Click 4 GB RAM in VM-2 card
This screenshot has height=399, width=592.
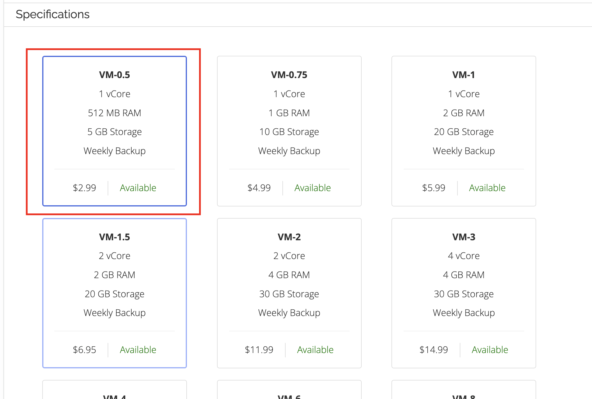tap(289, 275)
